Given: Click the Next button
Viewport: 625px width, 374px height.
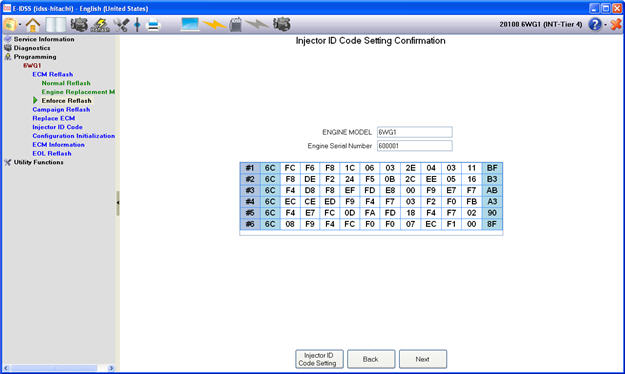Looking at the screenshot, I should (423, 359).
